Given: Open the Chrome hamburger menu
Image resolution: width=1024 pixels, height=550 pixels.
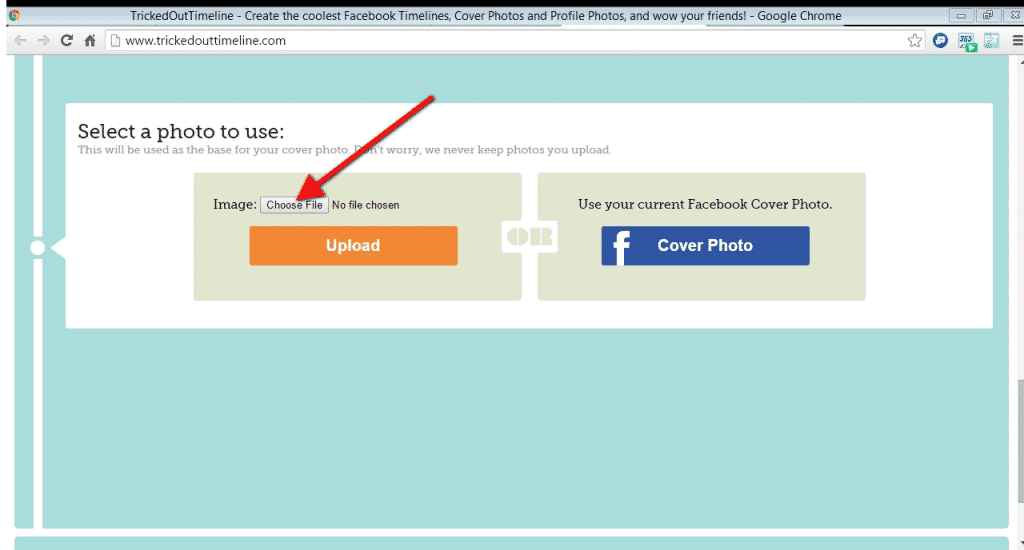Looking at the screenshot, I should [x=1017, y=40].
